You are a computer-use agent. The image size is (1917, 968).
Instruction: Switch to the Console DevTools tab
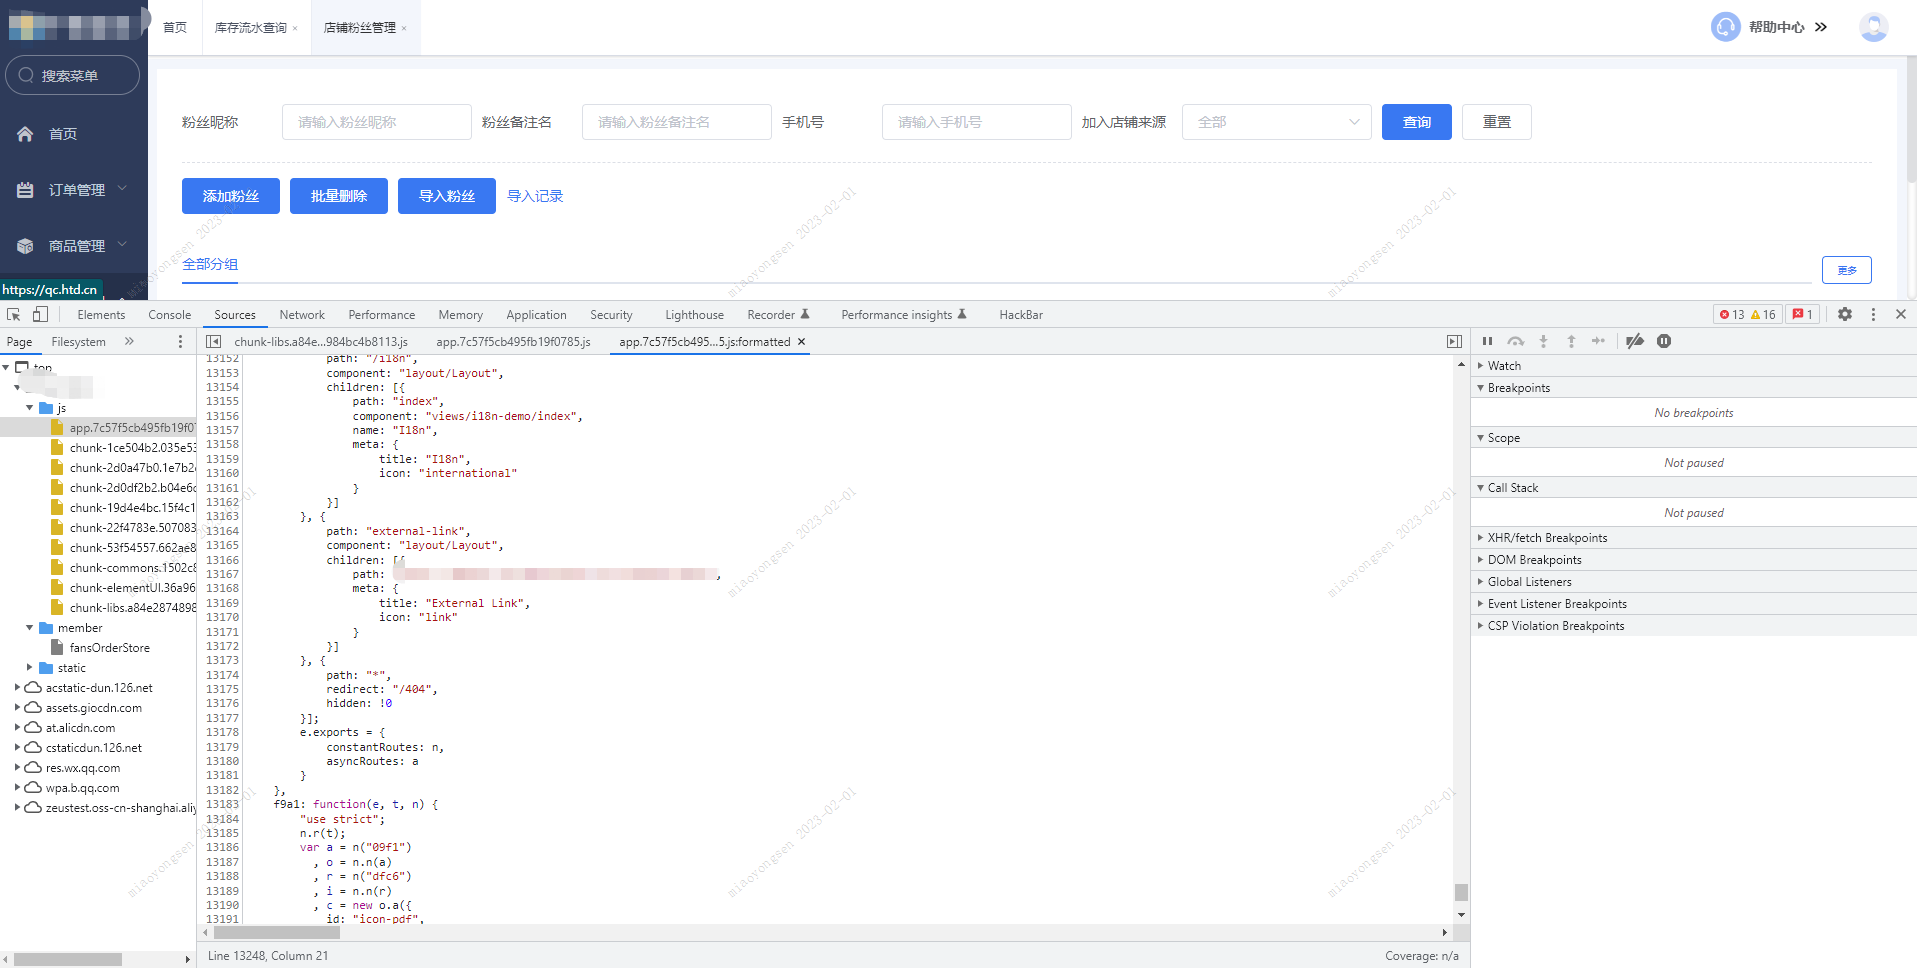coord(170,315)
